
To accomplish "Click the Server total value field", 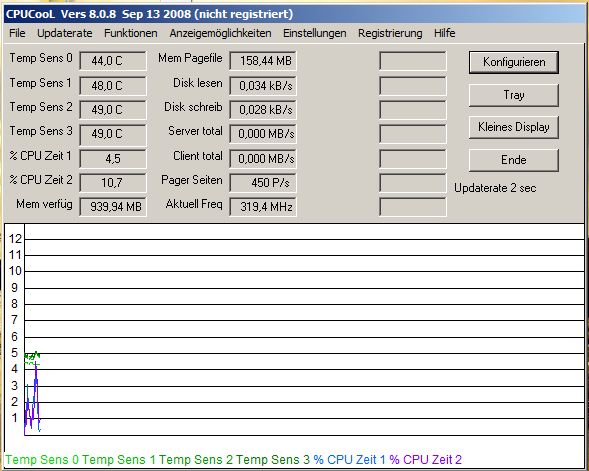I will pyautogui.click(x=263, y=134).
